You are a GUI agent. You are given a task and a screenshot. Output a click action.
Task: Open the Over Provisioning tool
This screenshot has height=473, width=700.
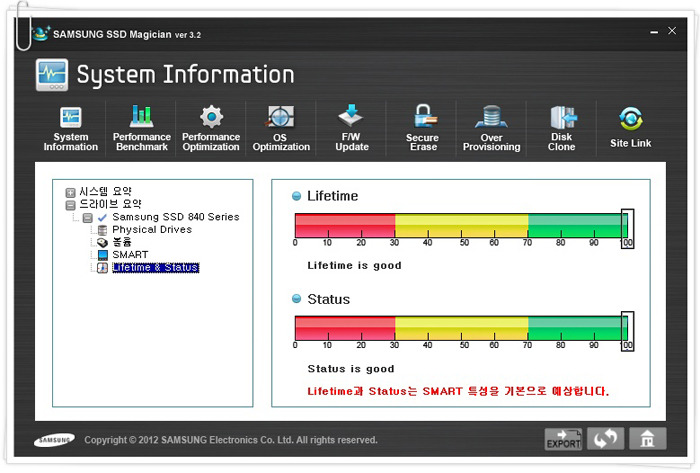492,129
